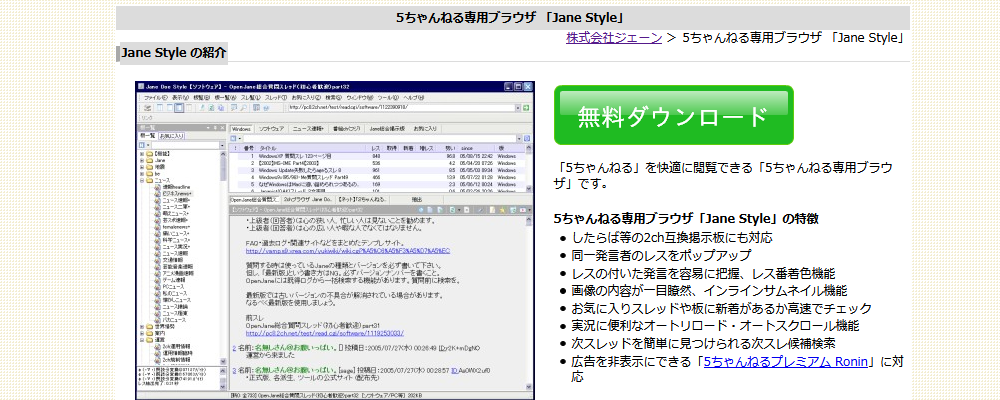Click the 'Jane Style の紹介' section heading

(173, 53)
